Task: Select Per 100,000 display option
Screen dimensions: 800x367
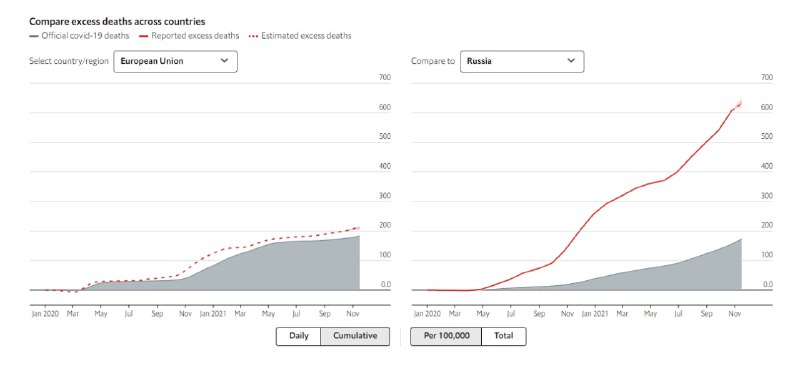Action: [446, 336]
